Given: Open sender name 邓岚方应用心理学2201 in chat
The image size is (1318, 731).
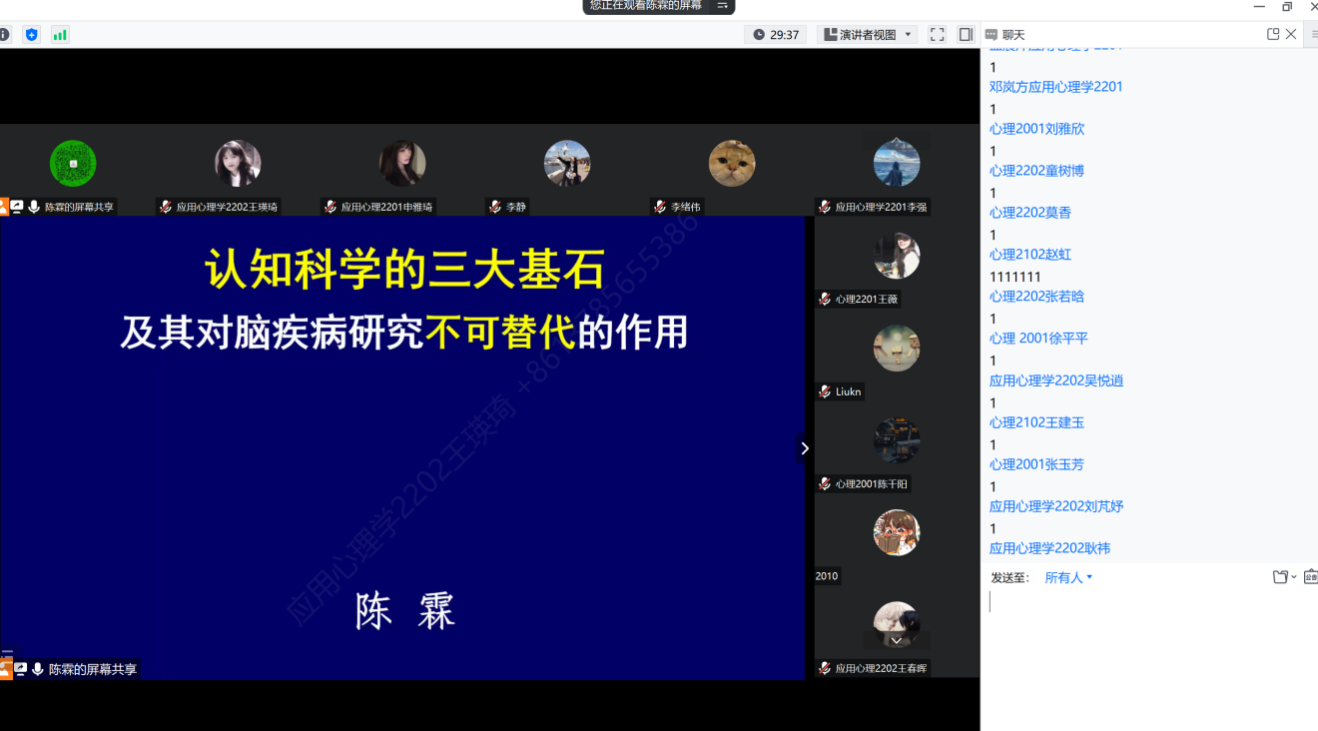Looking at the screenshot, I should (x=1056, y=87).
